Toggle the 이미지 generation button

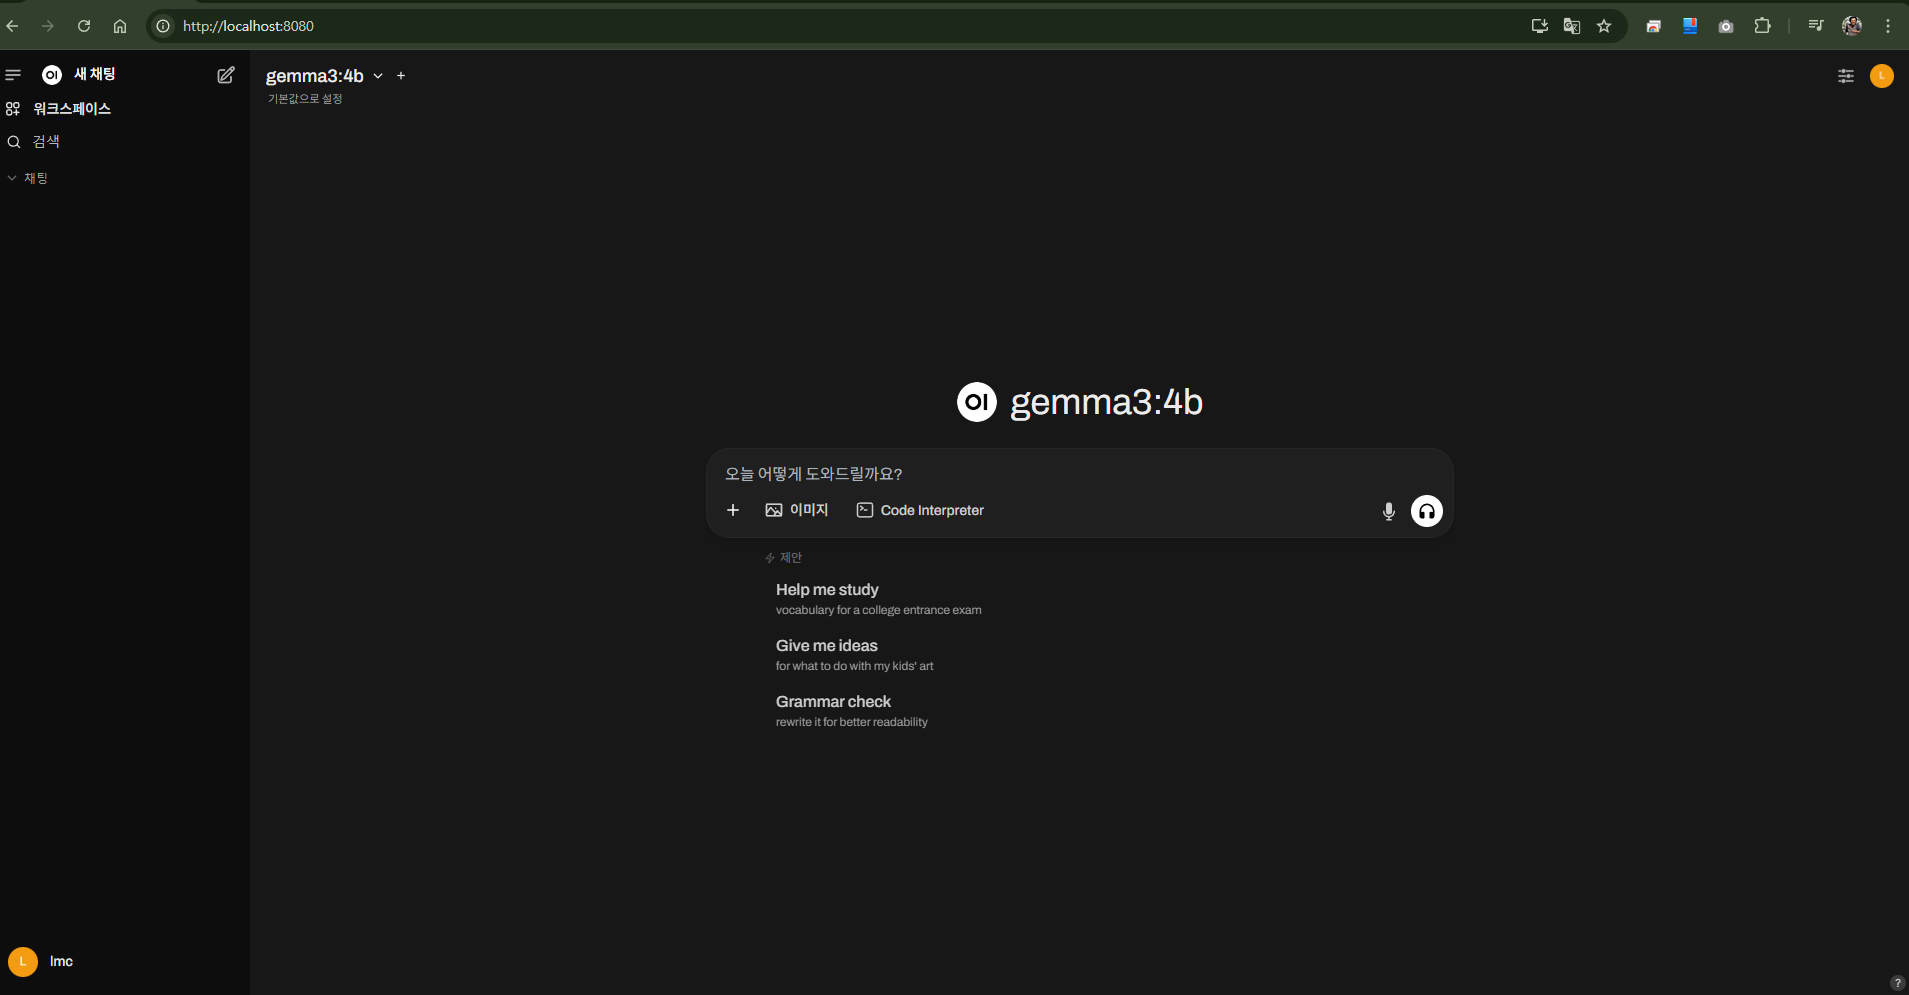[x=797, y=510]
